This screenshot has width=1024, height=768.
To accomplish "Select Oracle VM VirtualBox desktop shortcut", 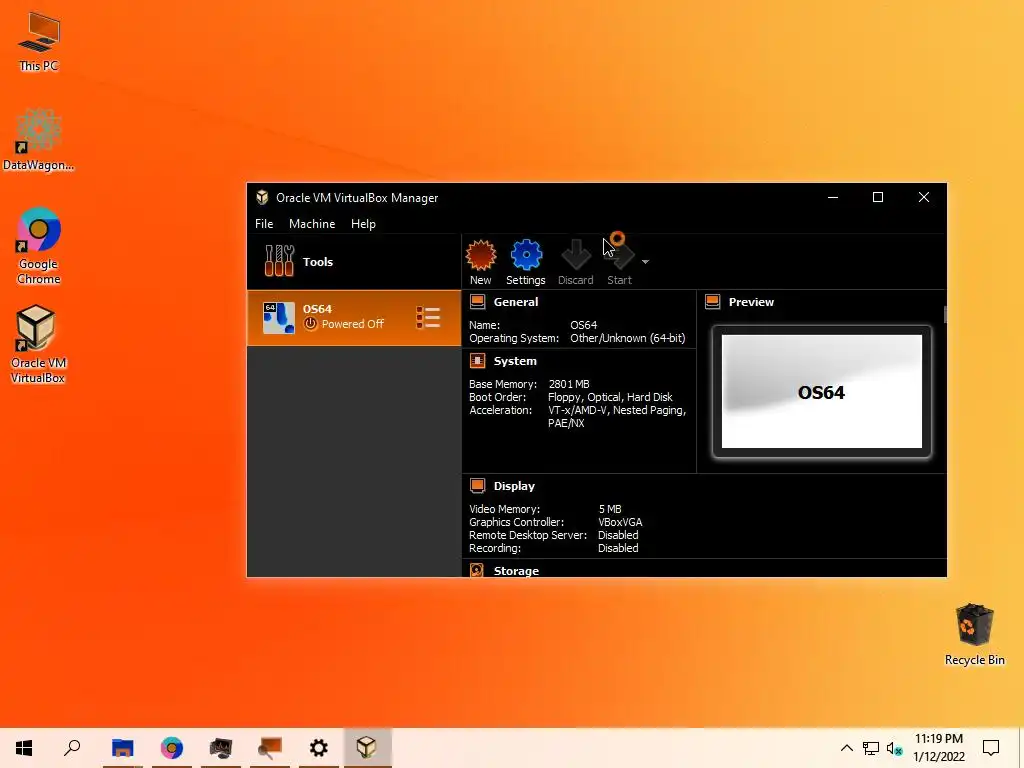I will 38,345.
